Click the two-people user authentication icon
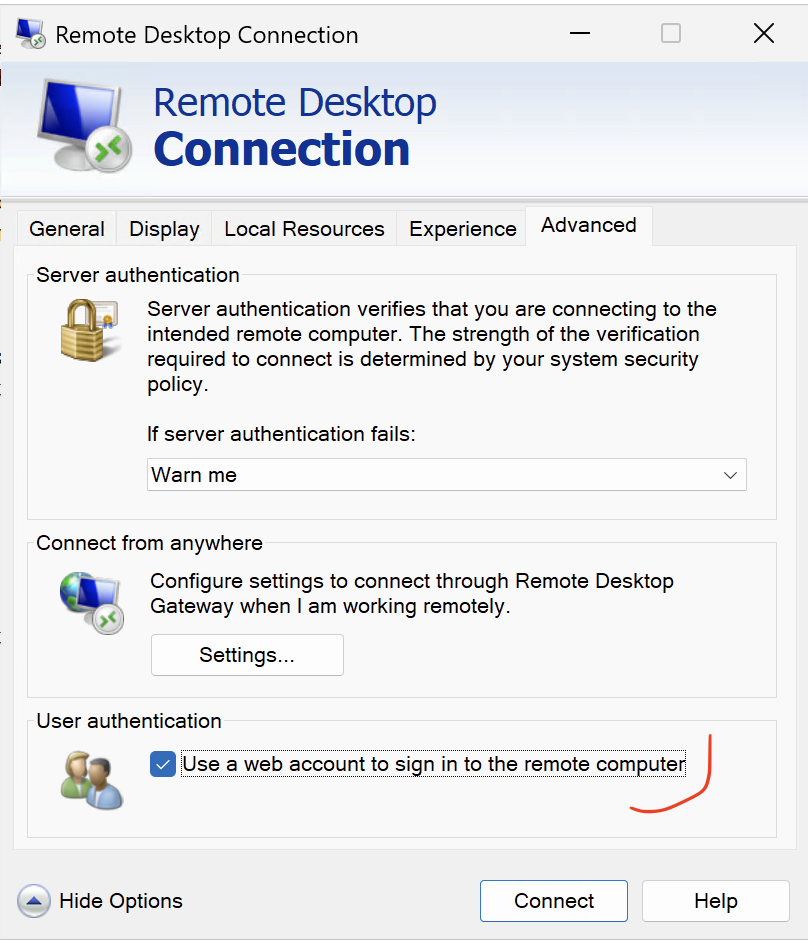 tap(92, 779)
